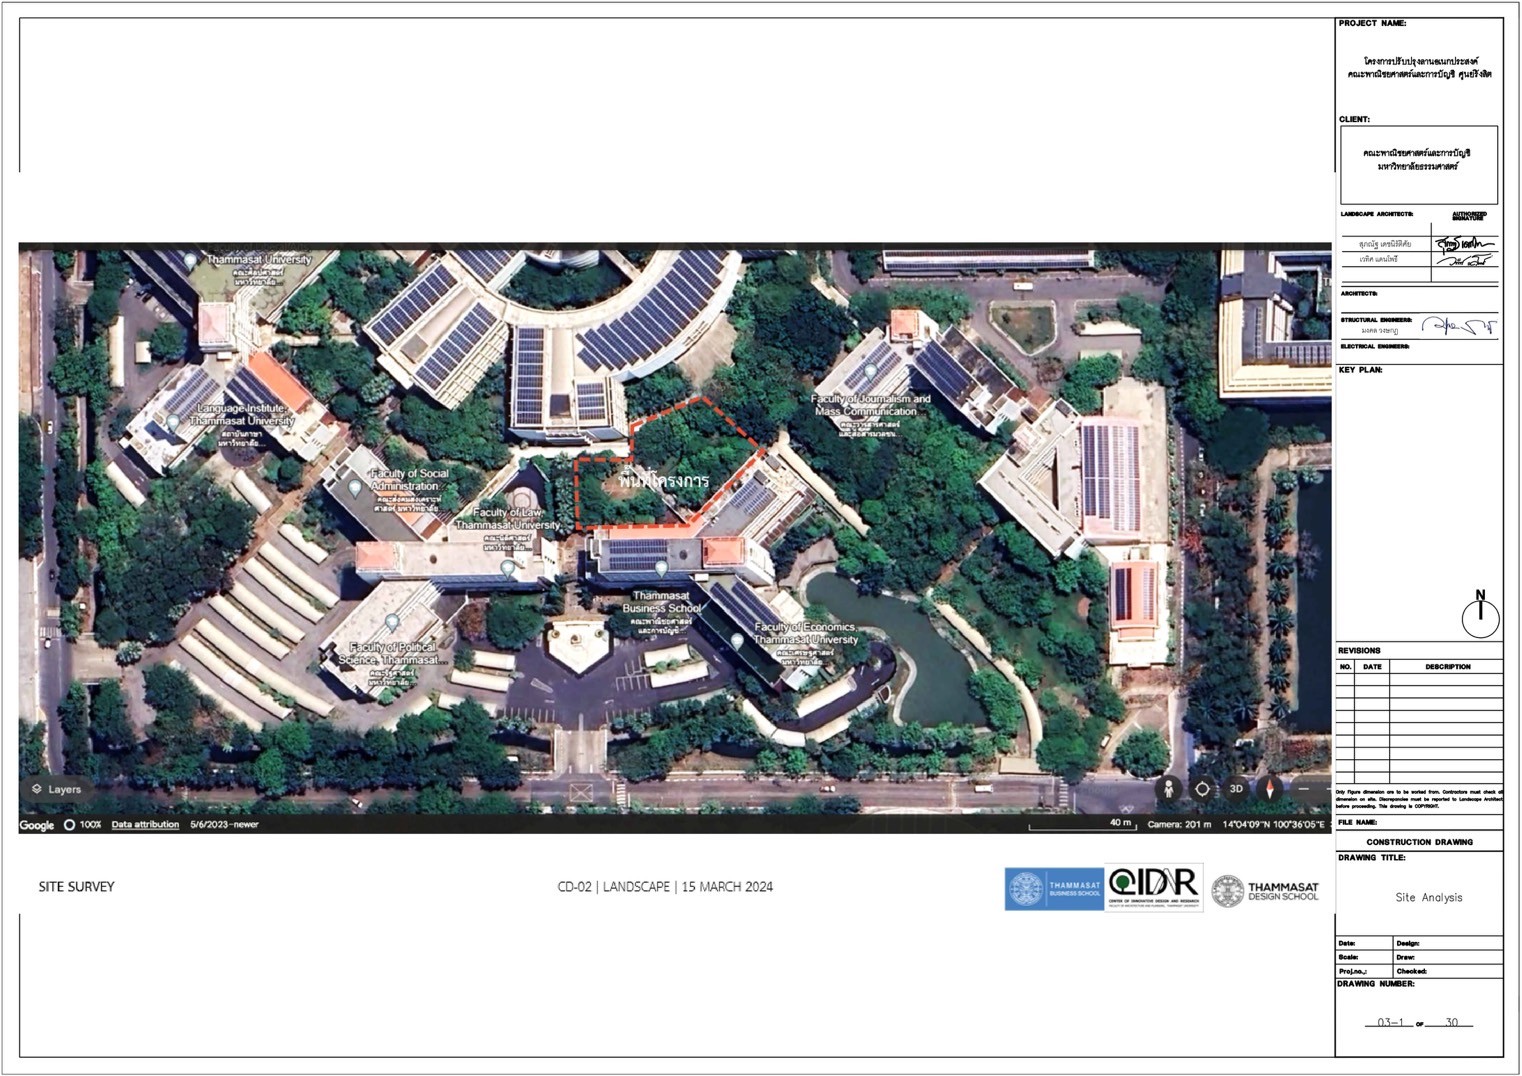The height and width of the screenshot is (1076, 1522).
Task: Click the total sheet count '30'
Action: pos(1452,1023)
